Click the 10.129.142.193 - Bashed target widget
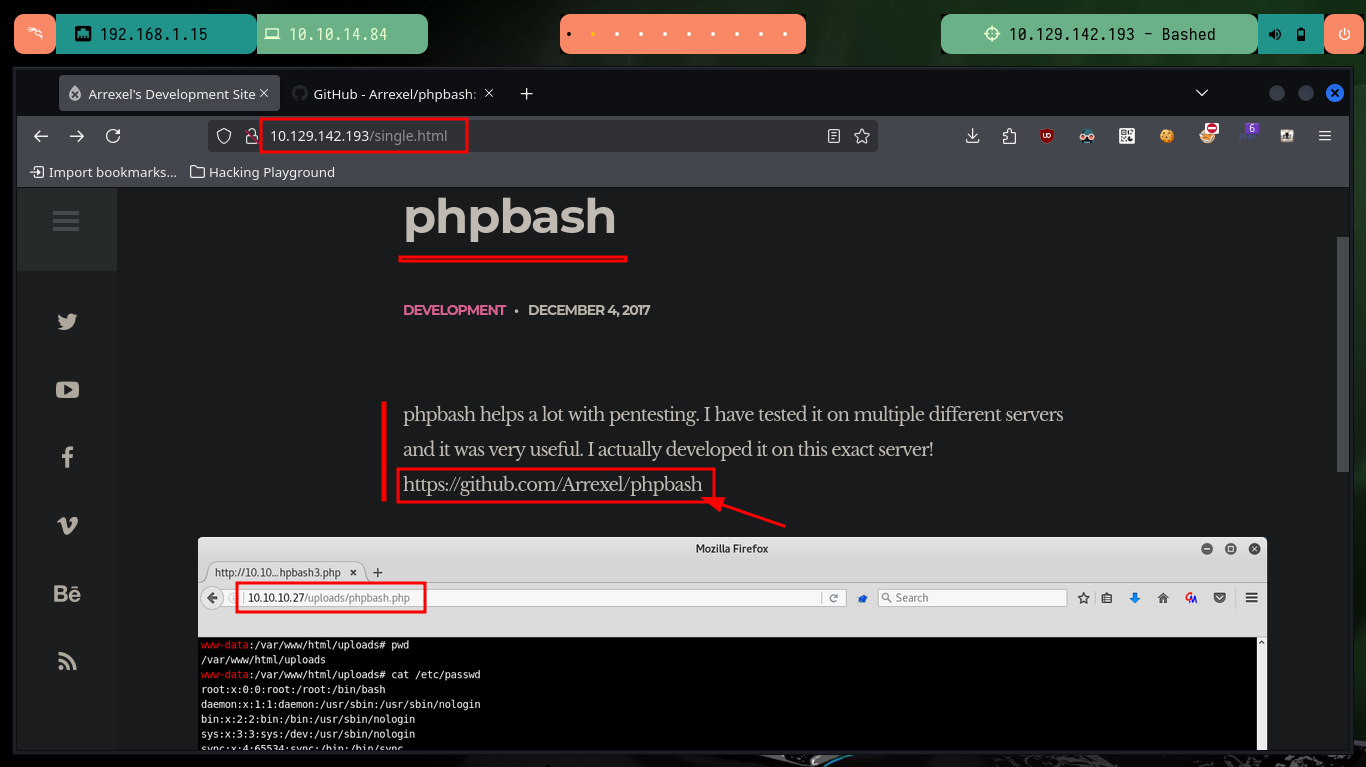Screen dimensions: 1366x767 [x=1099, y=34]
